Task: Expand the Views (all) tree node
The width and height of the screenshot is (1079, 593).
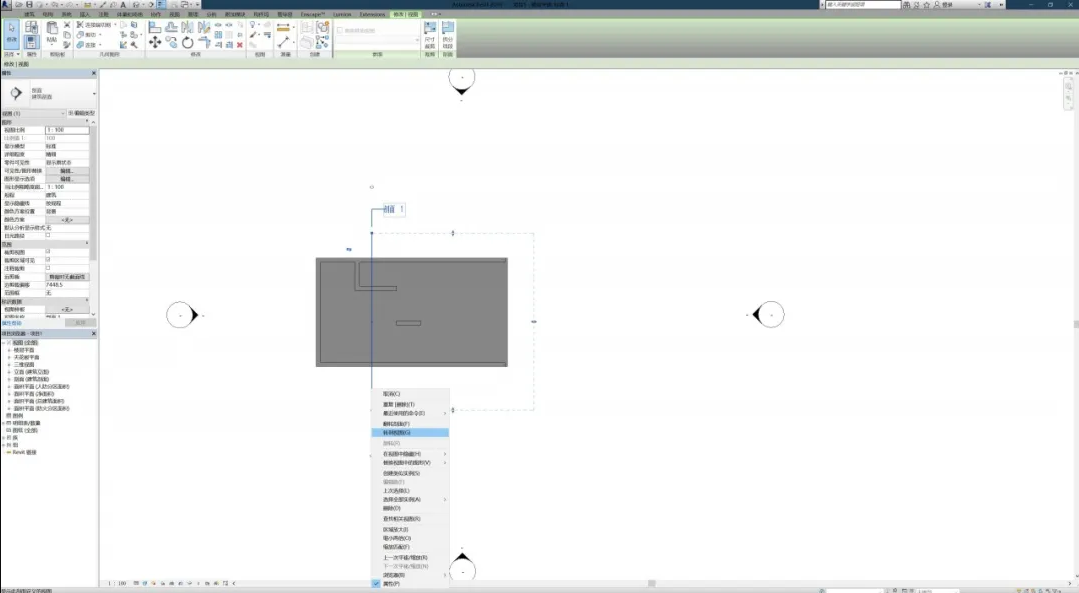Action: (4, 343)
